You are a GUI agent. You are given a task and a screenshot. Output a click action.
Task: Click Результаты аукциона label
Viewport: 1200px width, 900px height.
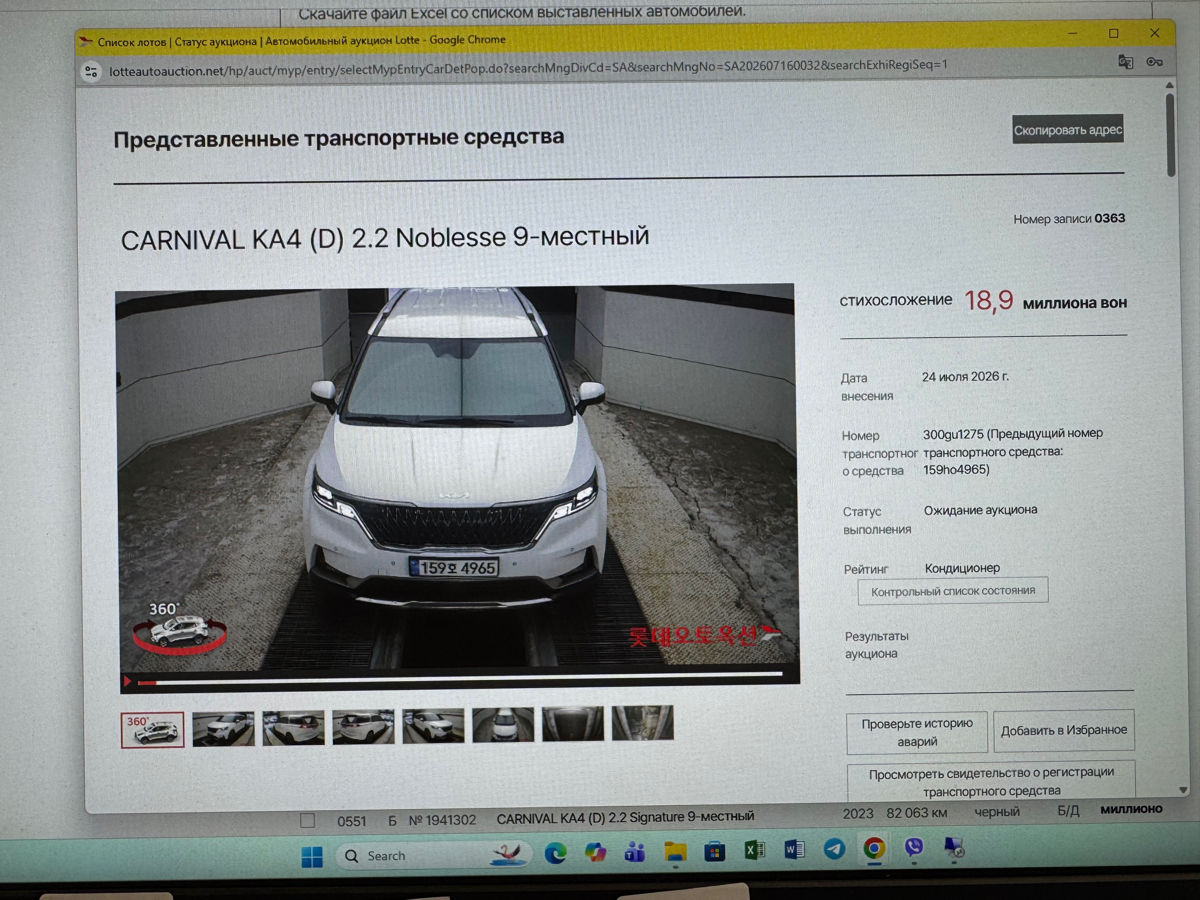pyautogui.click(x=876, y=644)
